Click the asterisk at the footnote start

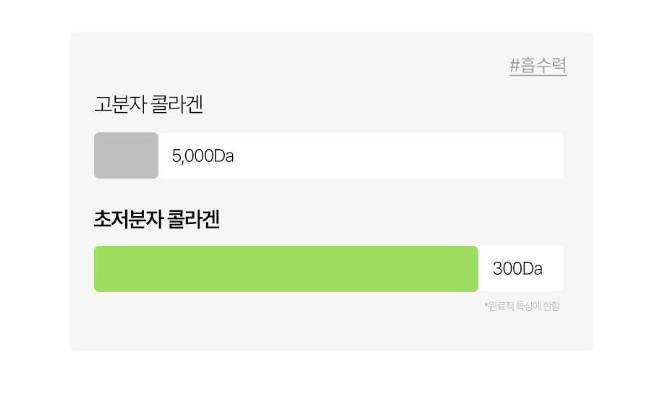click(486, 305)
